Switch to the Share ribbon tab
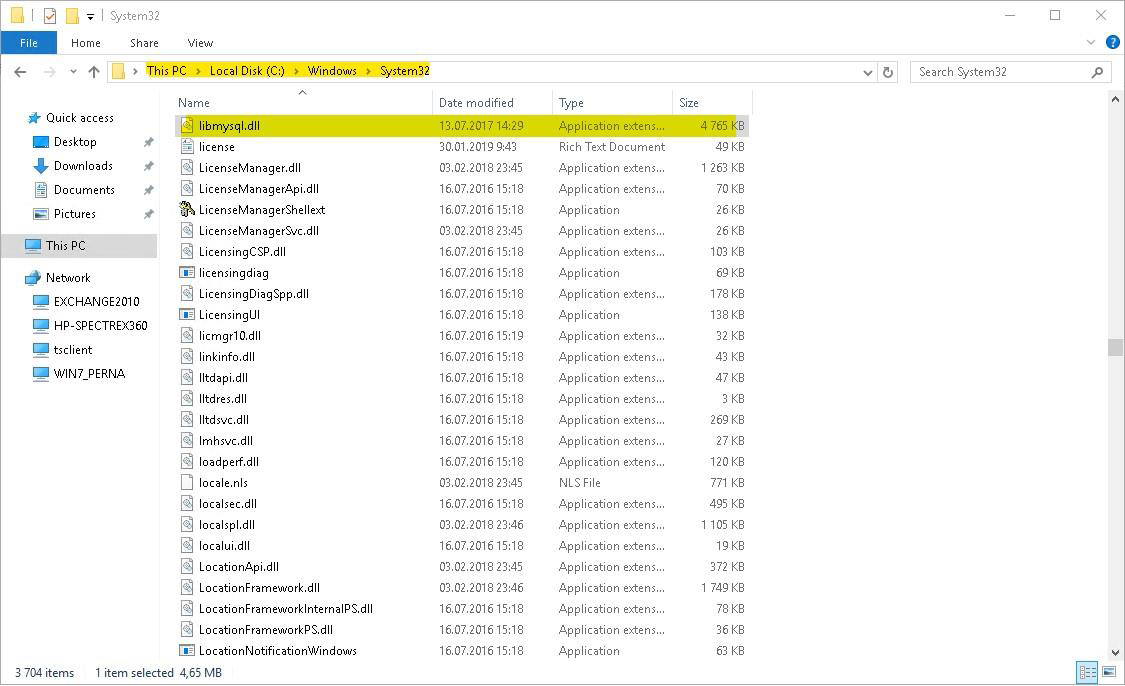The image size is (1125, 686). coord(144,43)
